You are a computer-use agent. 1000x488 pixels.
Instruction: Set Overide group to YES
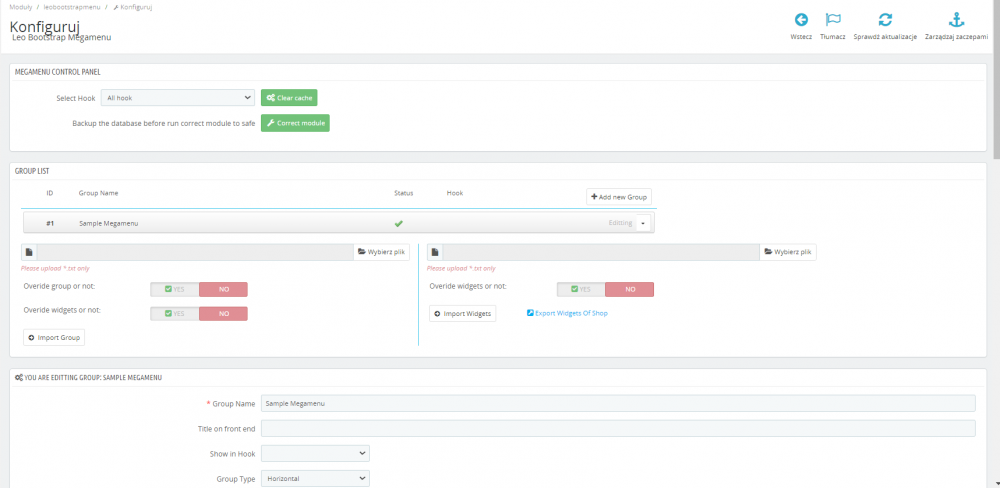click(x=175, y=290)
